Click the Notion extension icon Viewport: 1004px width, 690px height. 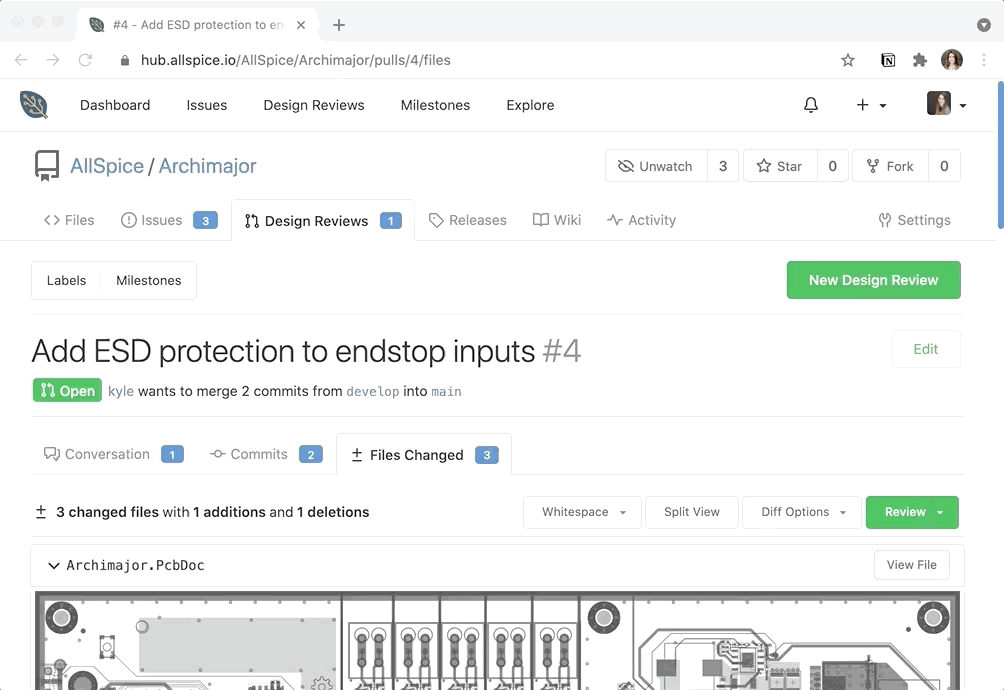[x=888, y=60]
